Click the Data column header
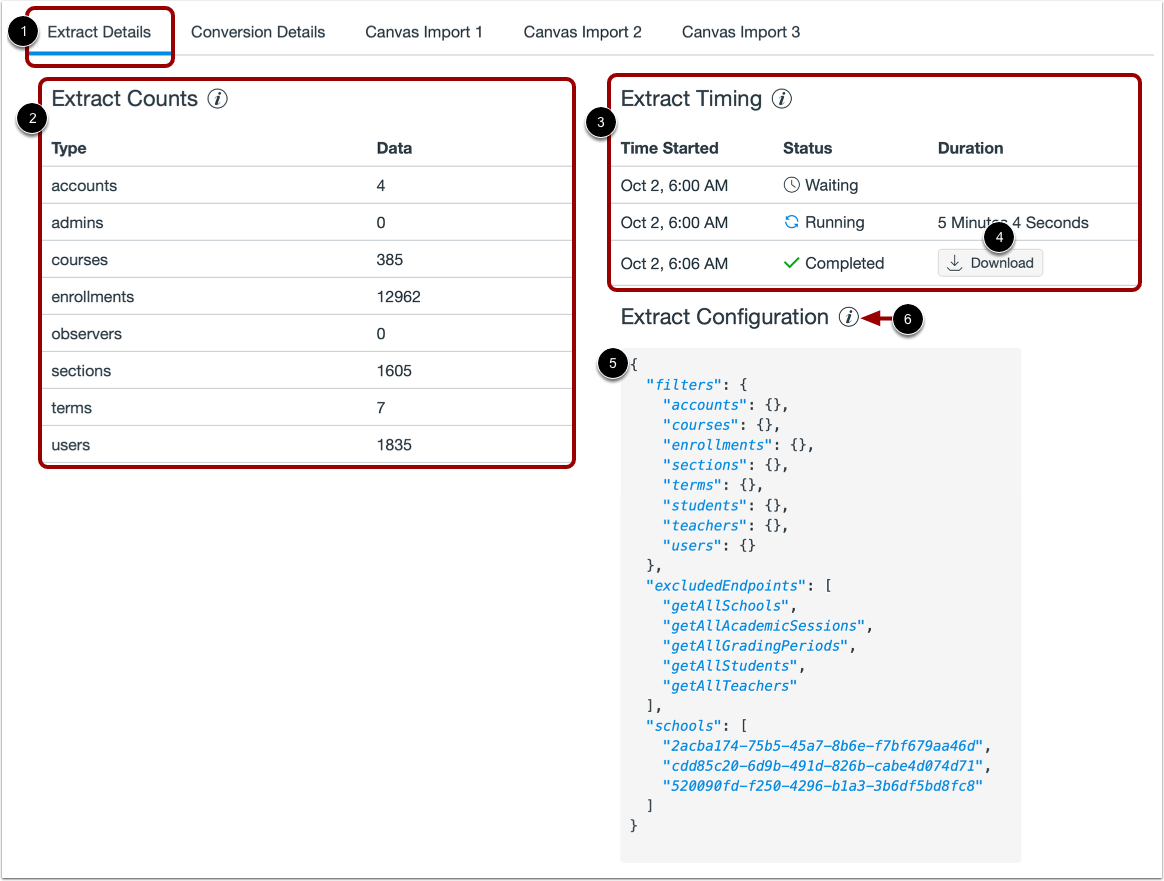The height and width of the screenshot is (881, 1164). (394, 148)
